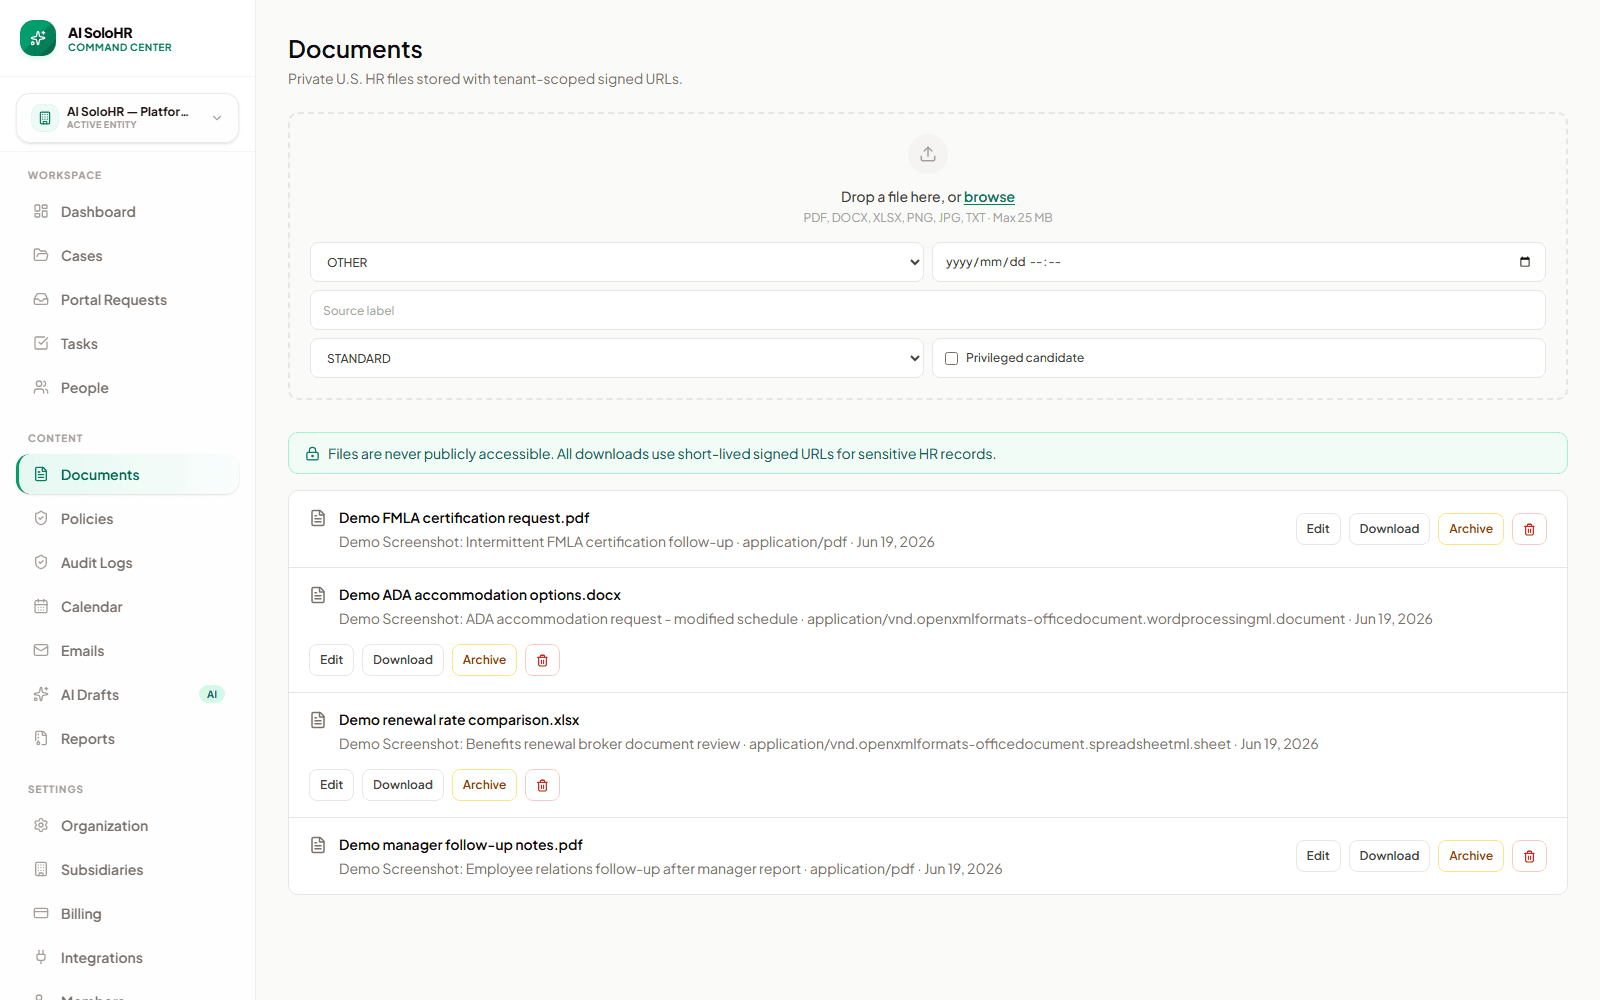Download Demo renewal rate comparison.xlsx
The width and height of the screenshot is (1600, 1000).
(x=403, y=785)
